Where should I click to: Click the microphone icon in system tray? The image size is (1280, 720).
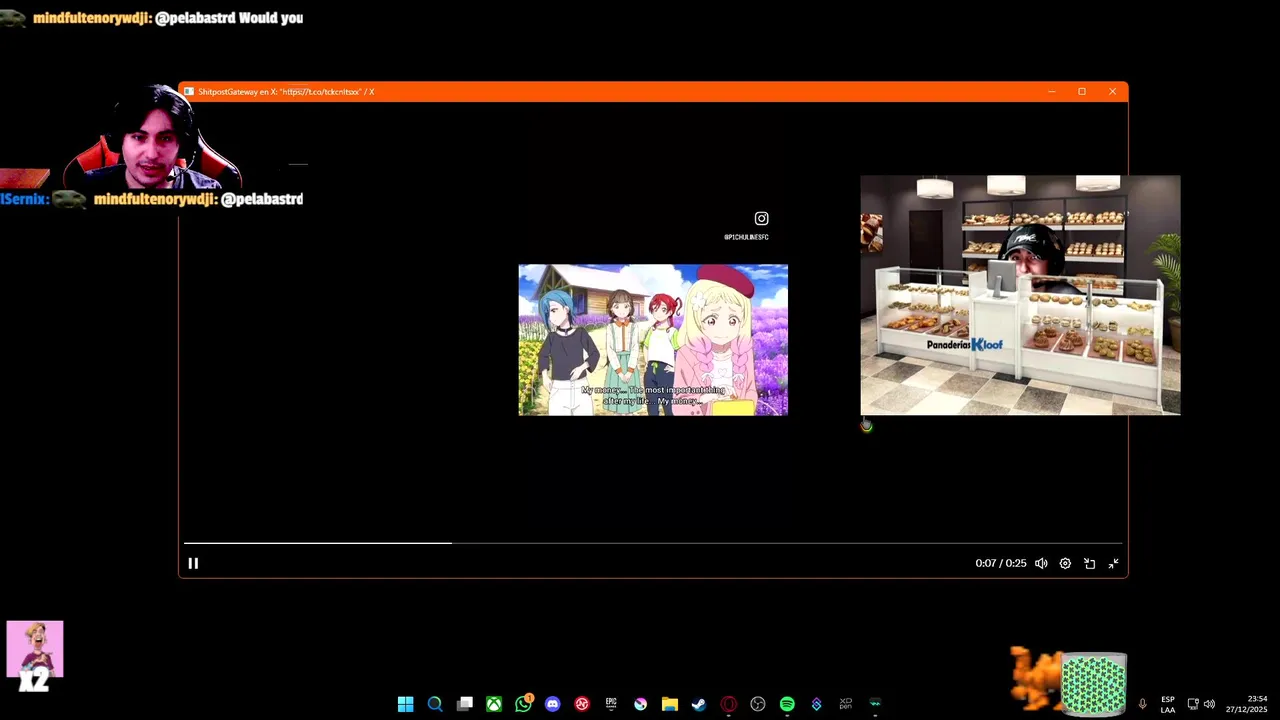1142,704
